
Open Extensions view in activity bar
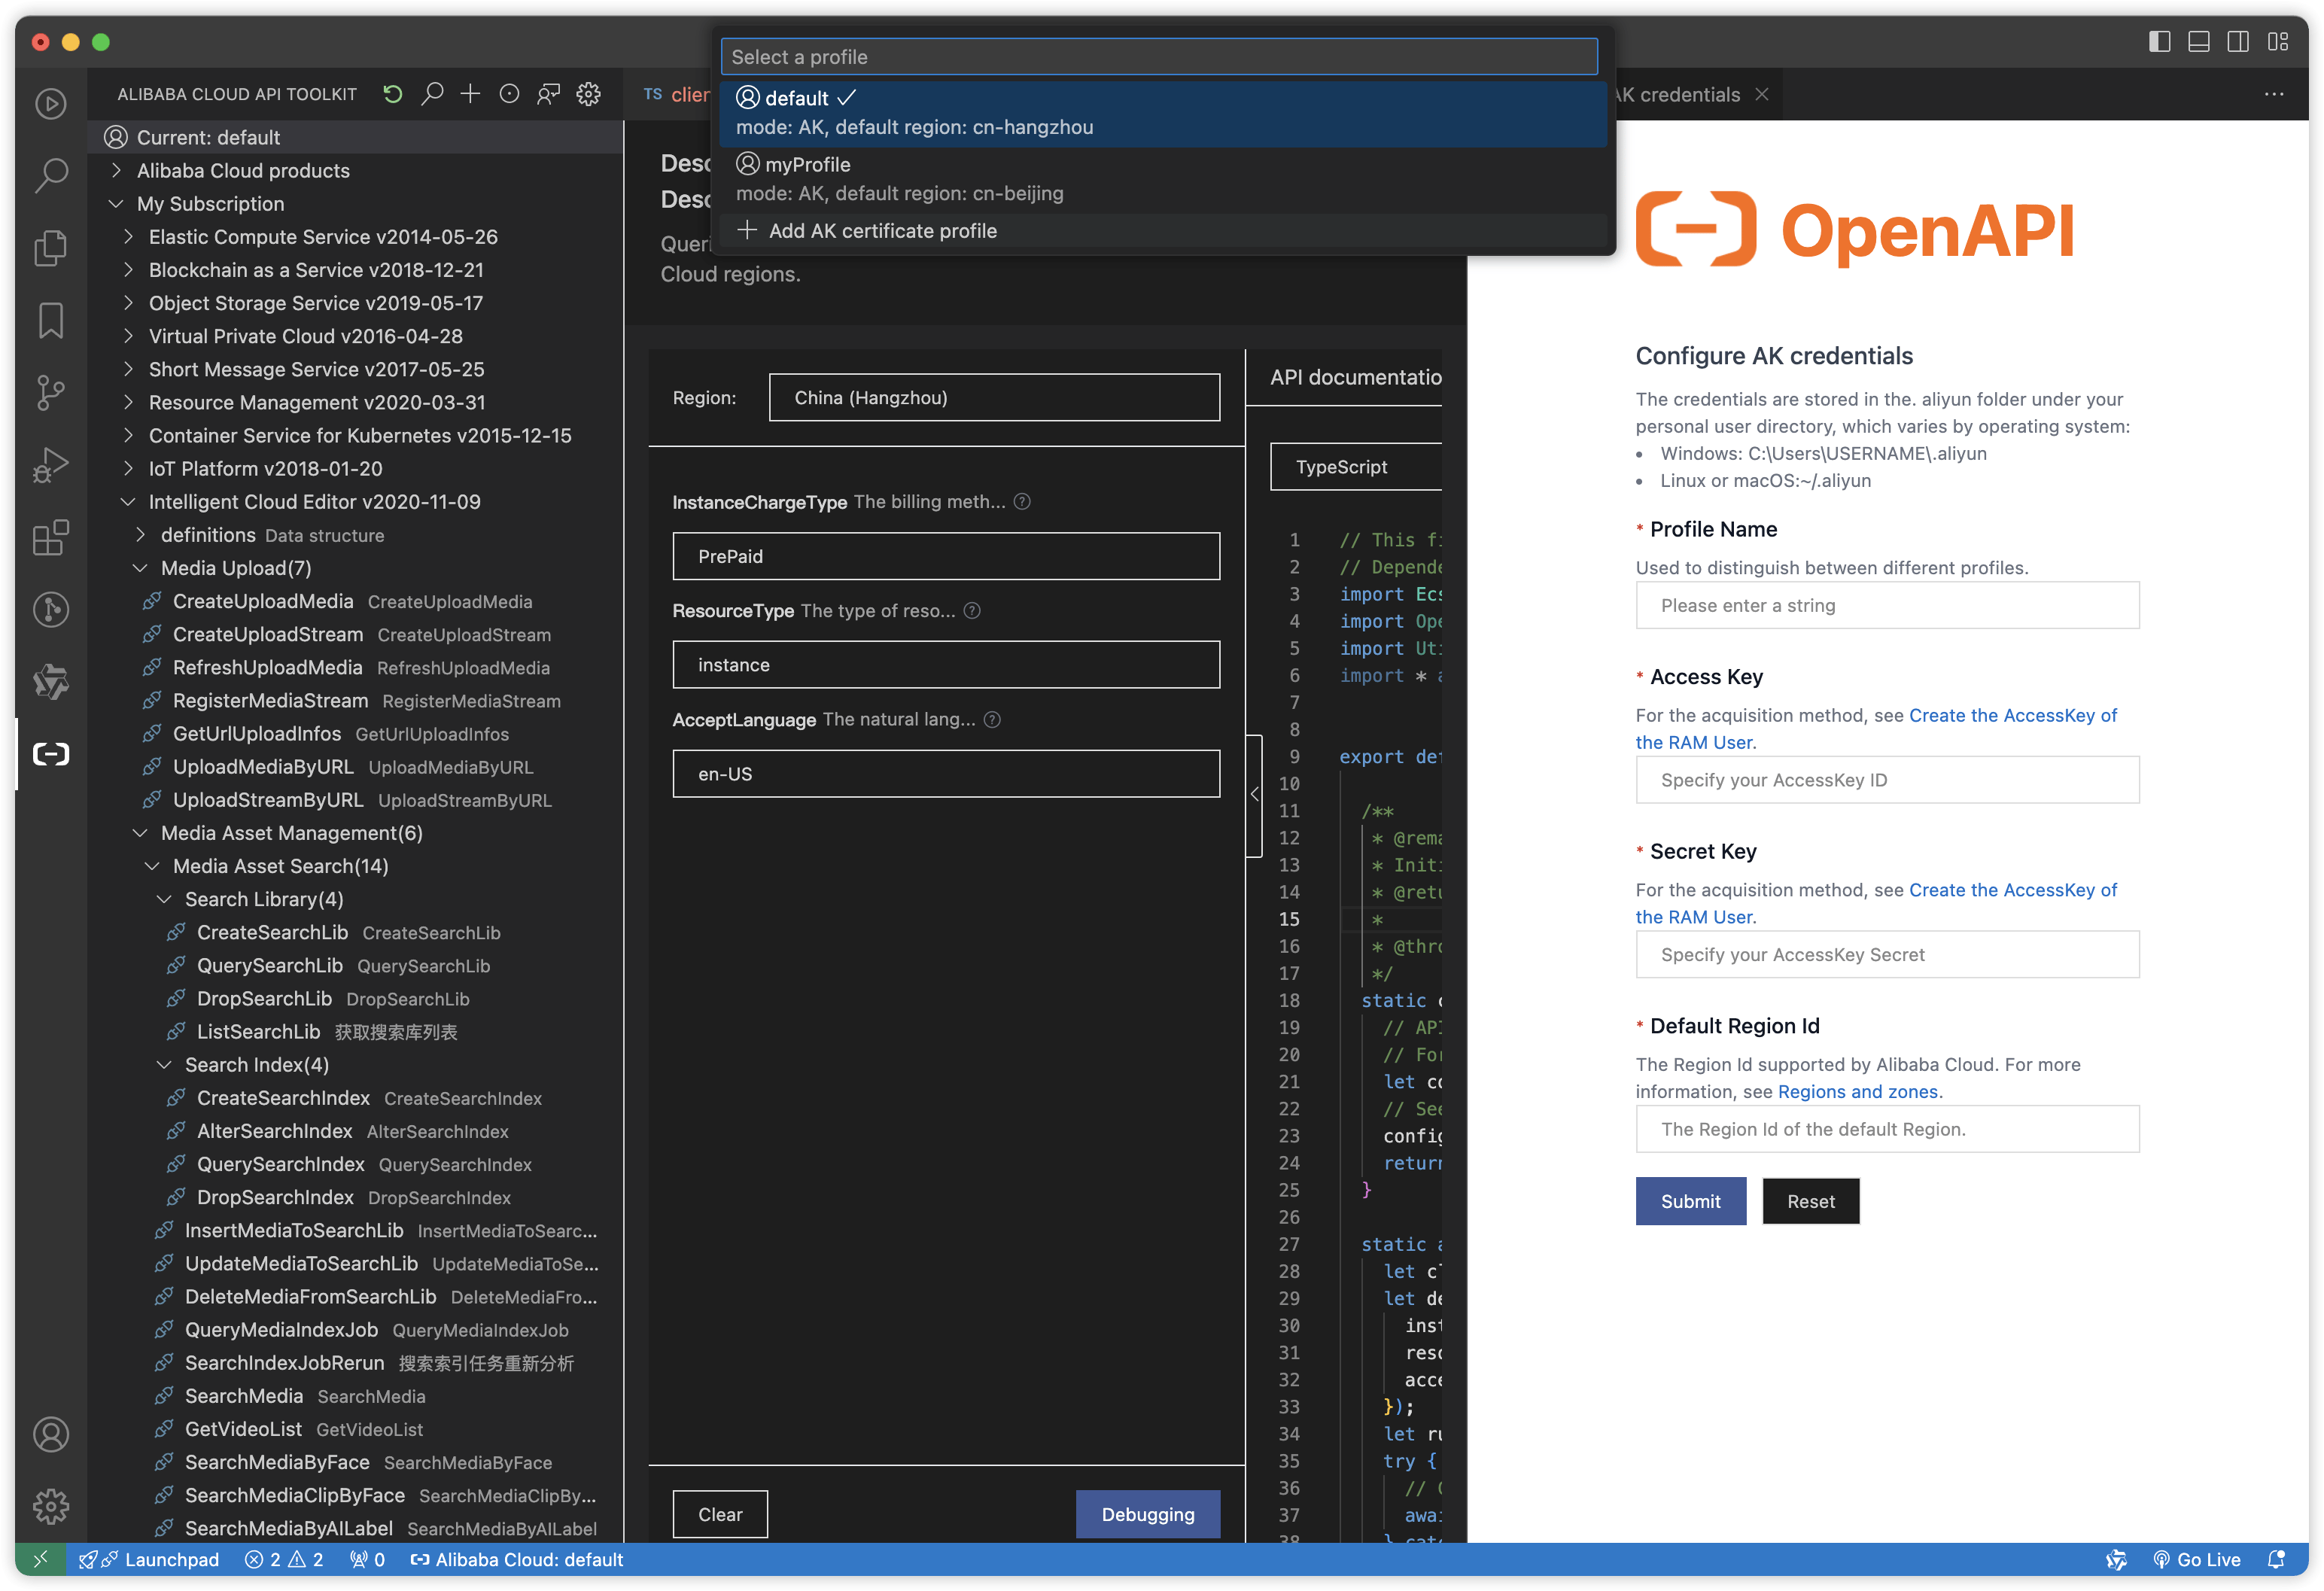51,537
